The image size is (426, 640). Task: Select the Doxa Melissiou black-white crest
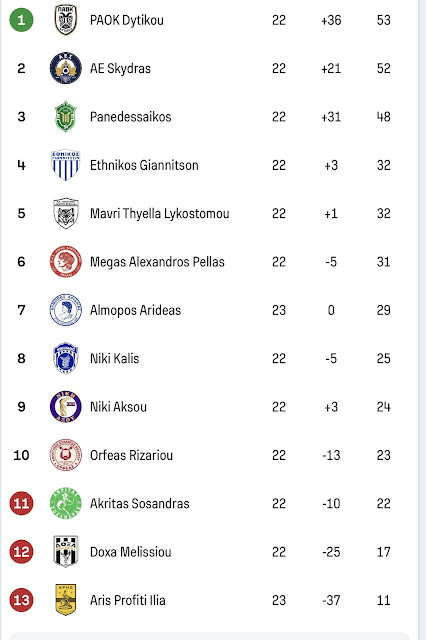click(x=66, y=551)
